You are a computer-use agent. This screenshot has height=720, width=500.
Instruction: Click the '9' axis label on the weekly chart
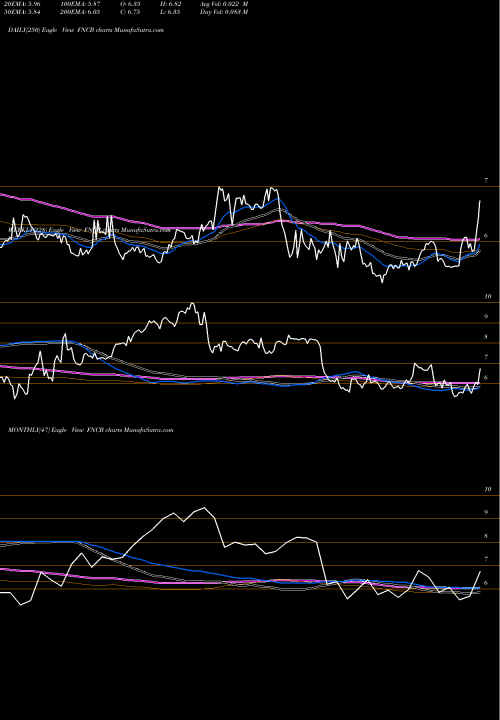pyautogui.click(x=486, y=317)
